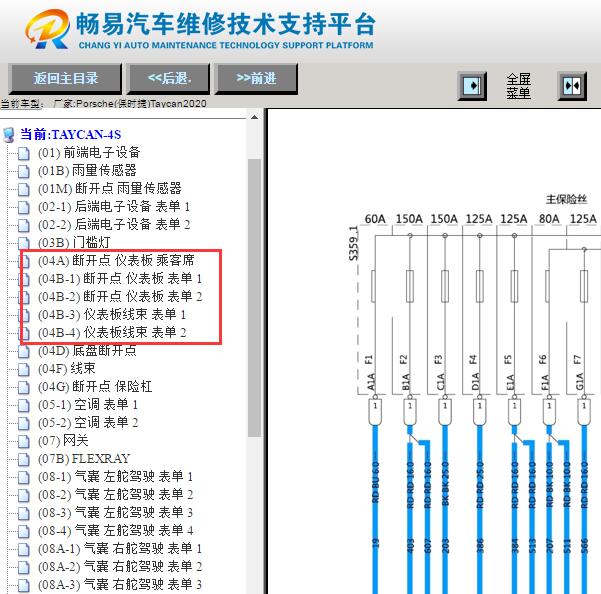Click page icon for (08-2) 气囊 左舵驾驶 表单 2
This screenshot has height=594, width=601.
[23, 495]
